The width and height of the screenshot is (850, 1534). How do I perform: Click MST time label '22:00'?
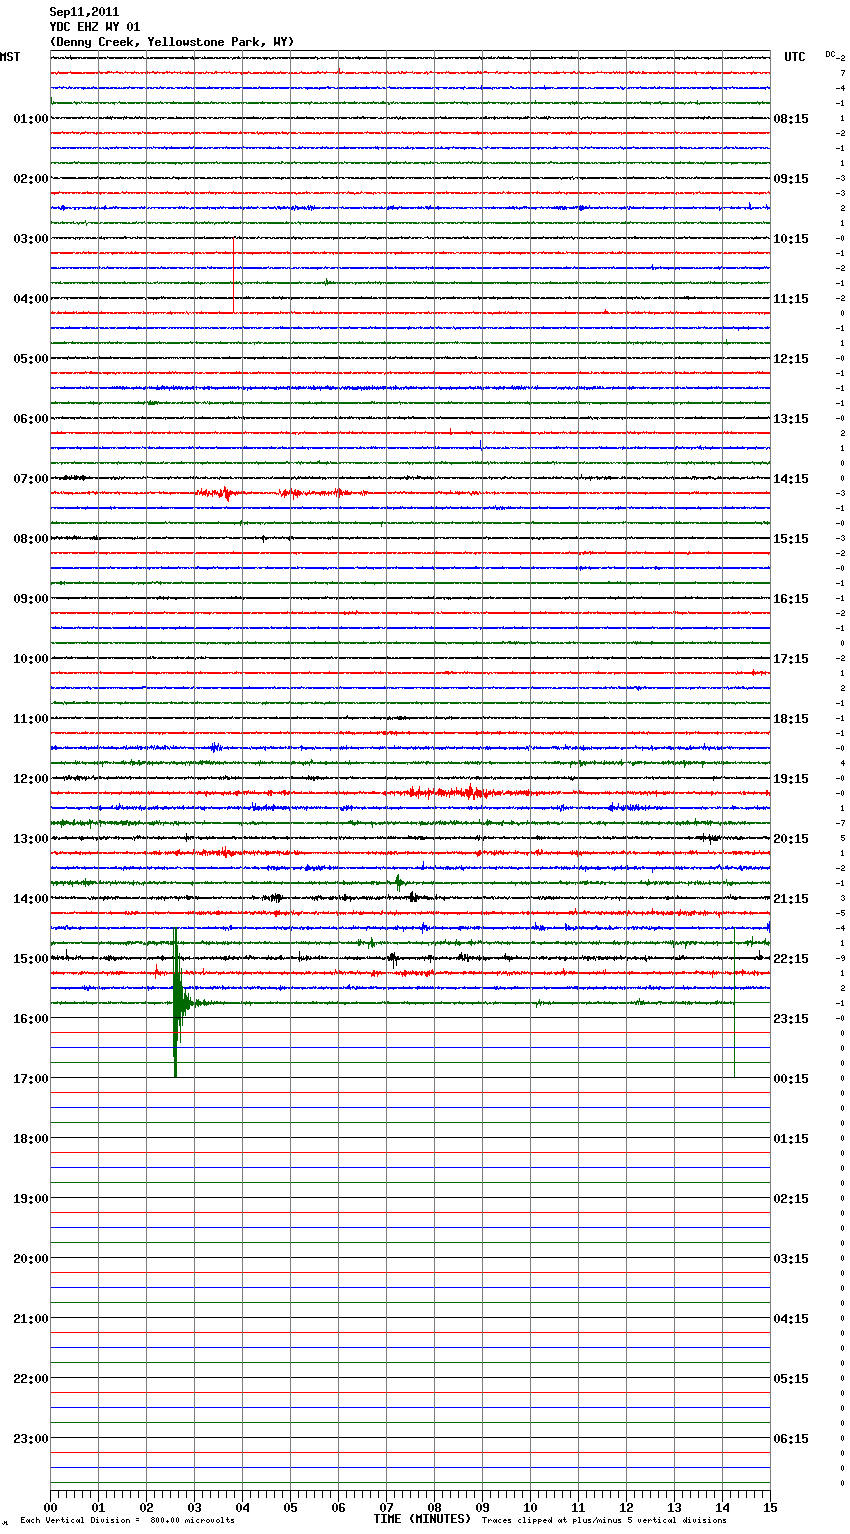pyautogui.click(x=30, y=1379)
